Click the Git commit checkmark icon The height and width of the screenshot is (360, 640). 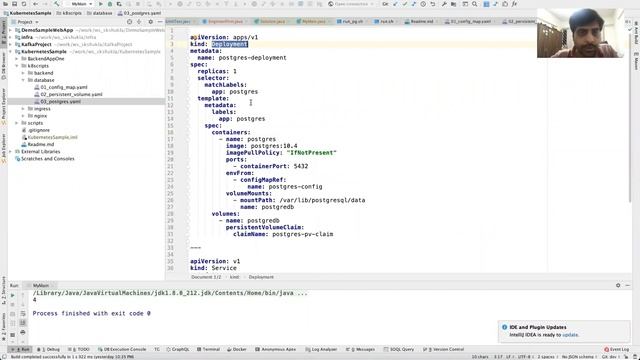coord(405,4)
